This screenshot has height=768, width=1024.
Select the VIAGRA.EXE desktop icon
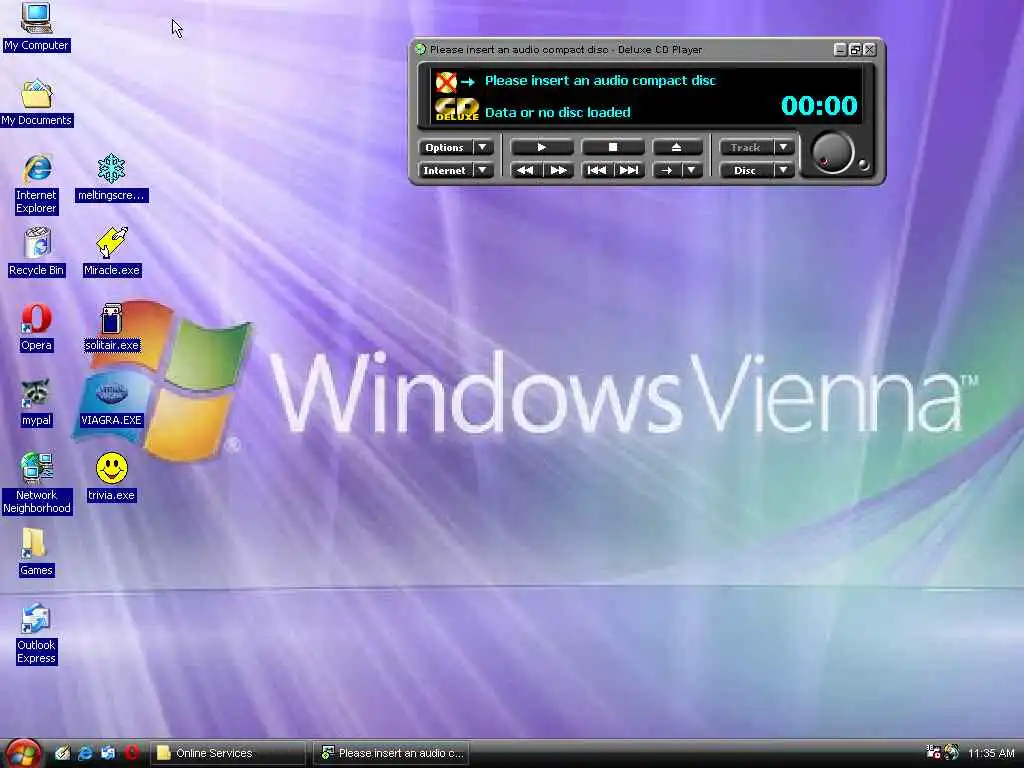click(112, 403)
